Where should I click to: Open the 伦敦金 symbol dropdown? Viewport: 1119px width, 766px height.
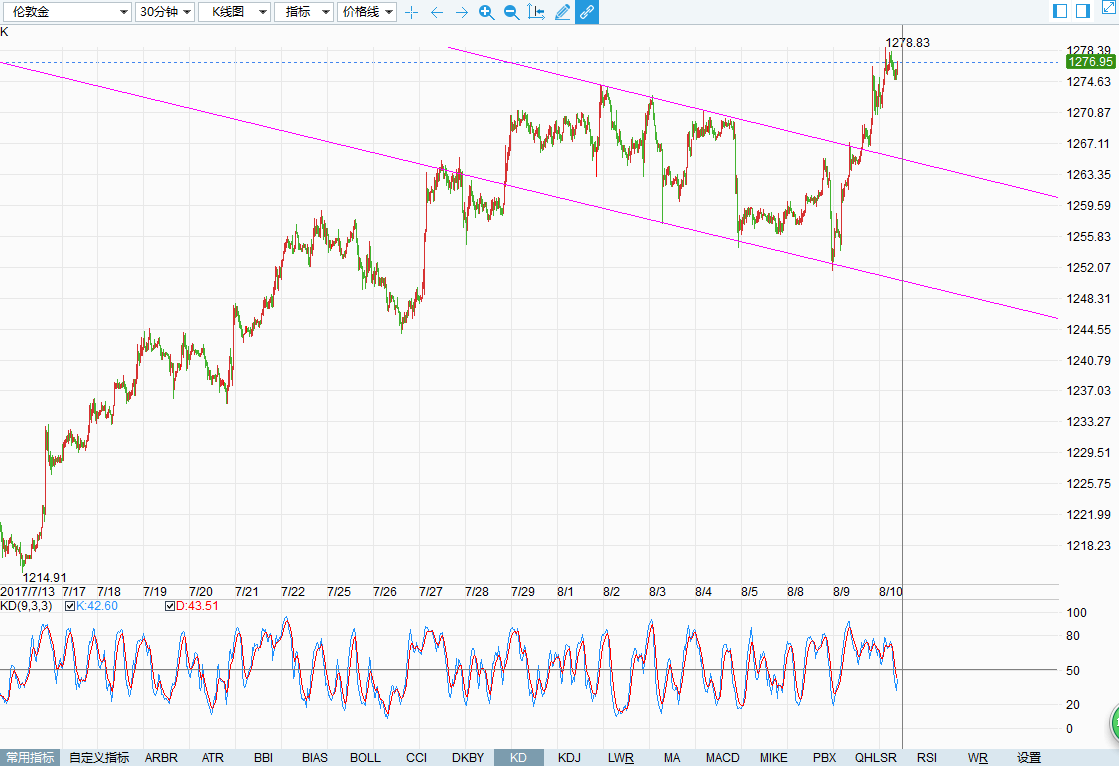66,12
